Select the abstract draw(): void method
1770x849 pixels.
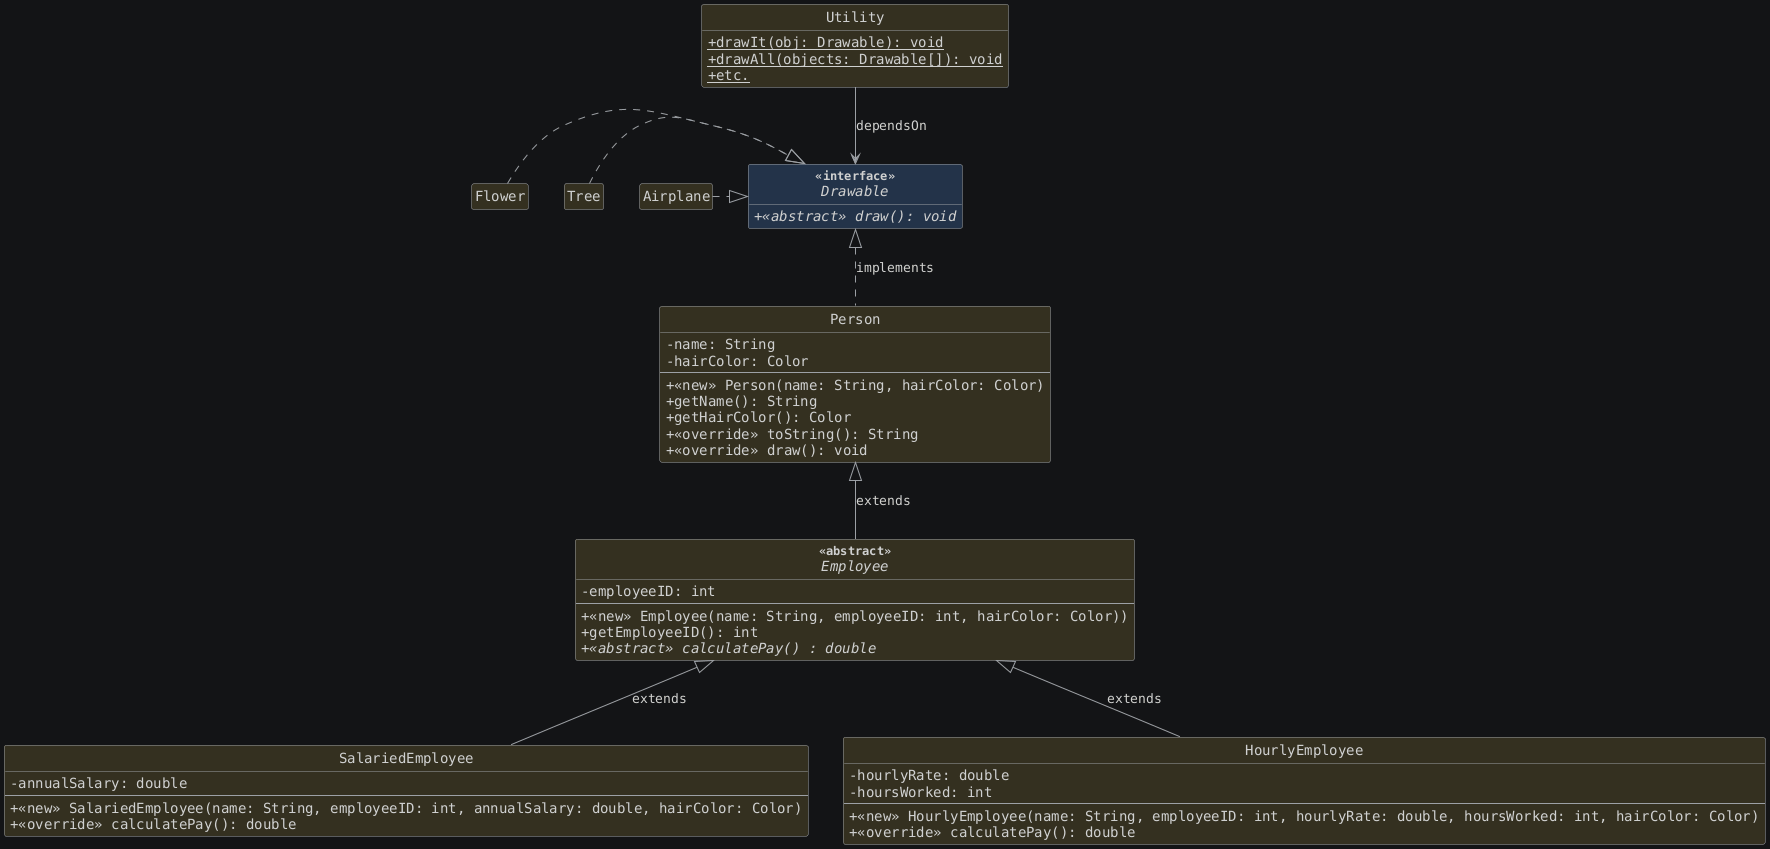(x=855, y=216)
